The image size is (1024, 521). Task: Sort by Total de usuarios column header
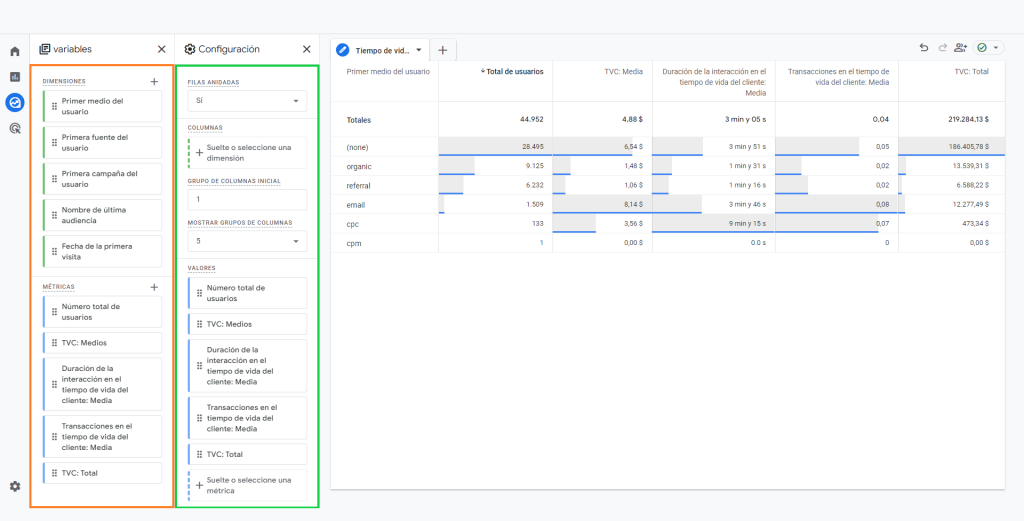tap(512, 72)
